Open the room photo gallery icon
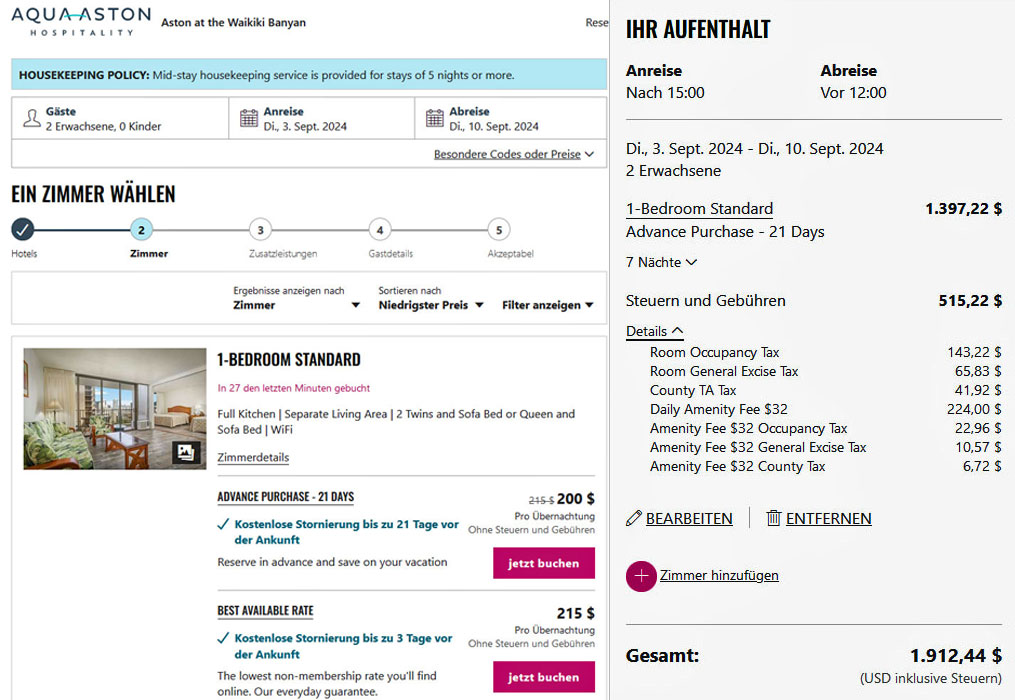 pyautogui.click(x=185, y=453)
